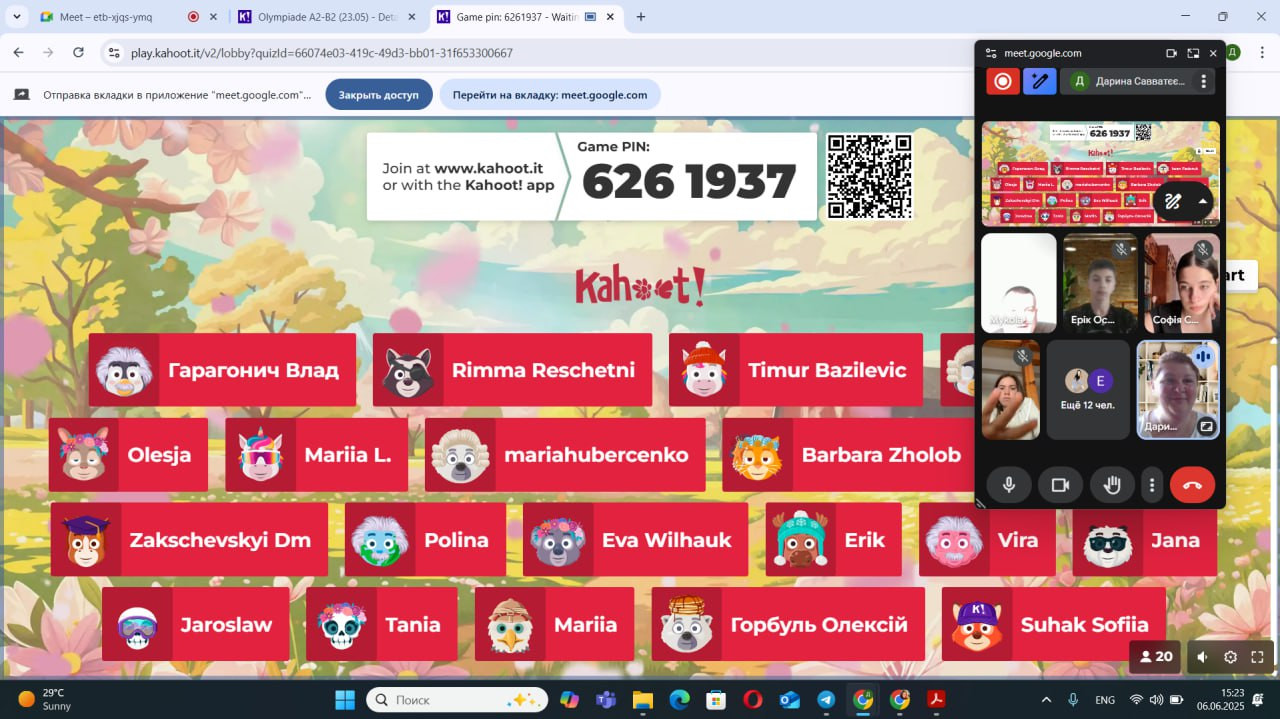The height and width of the screenshot is (719, 1280).
Task: Open the 'Ещё 12 чел.' participants tile
Action: 1088,389
